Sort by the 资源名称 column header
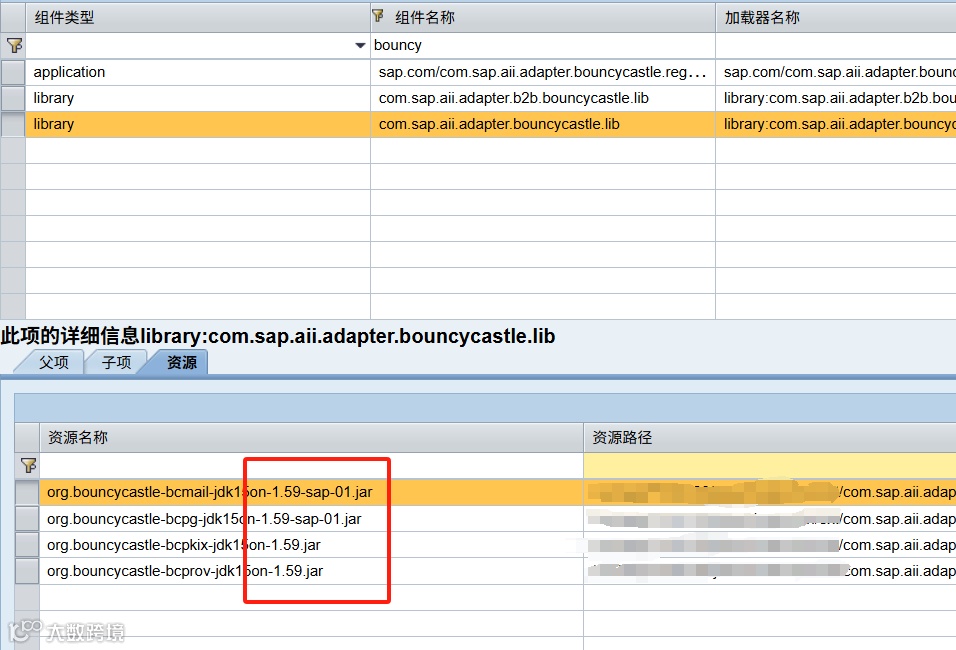Viewport: 956px width, 650px height. (x=311, y=438)
